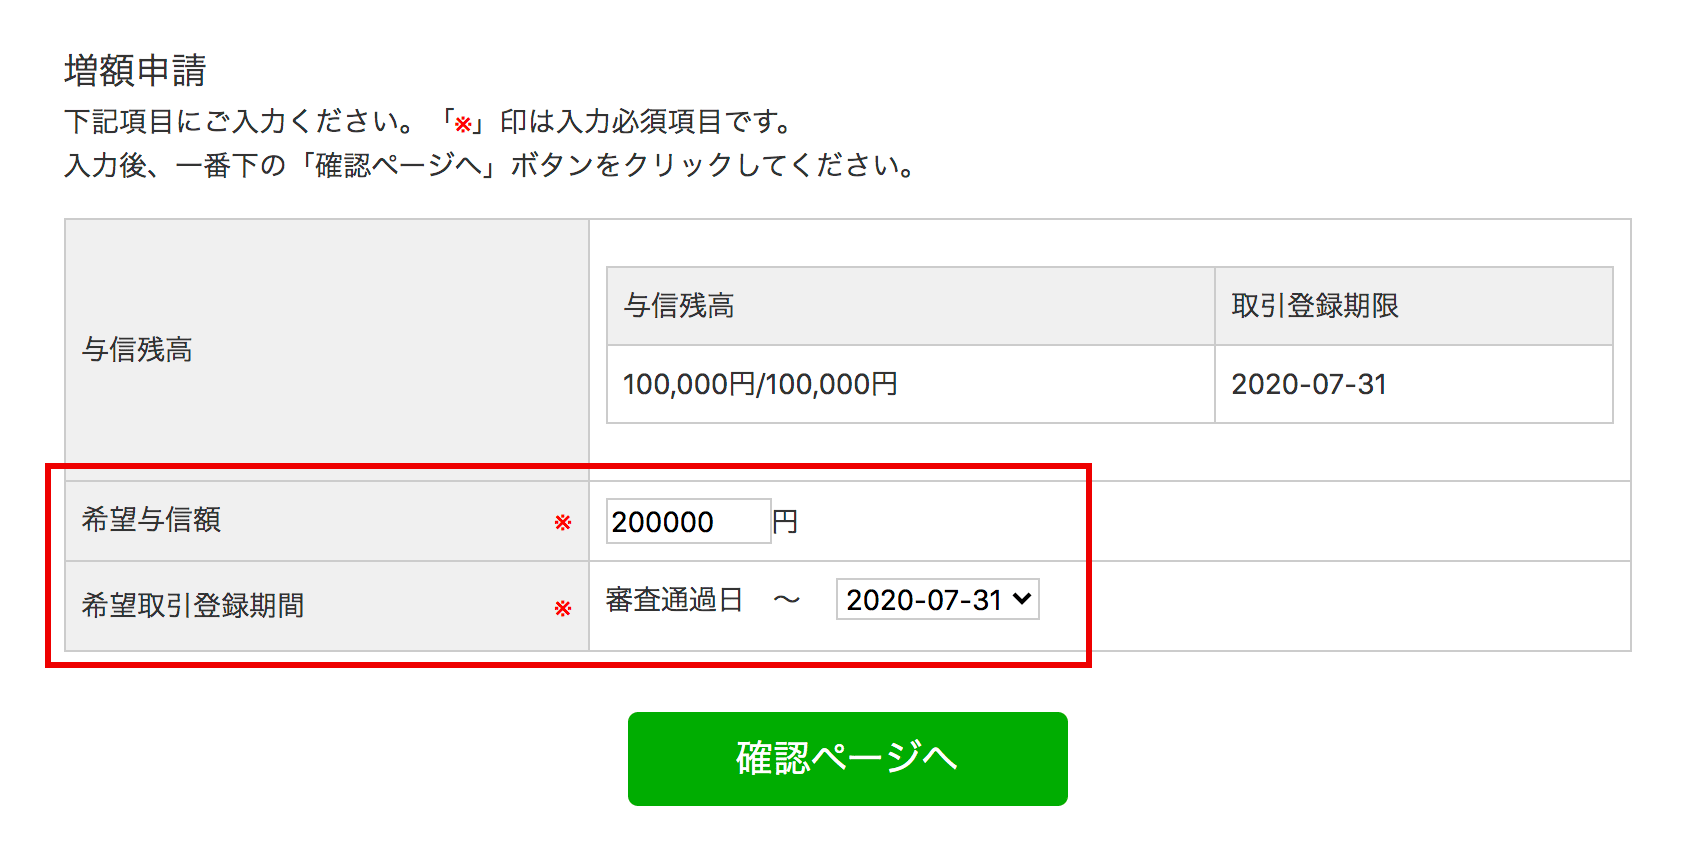Screen dimensions: 1698x868
Task: Select the 与信残高 row label in the left column
Action: [137, 350]
